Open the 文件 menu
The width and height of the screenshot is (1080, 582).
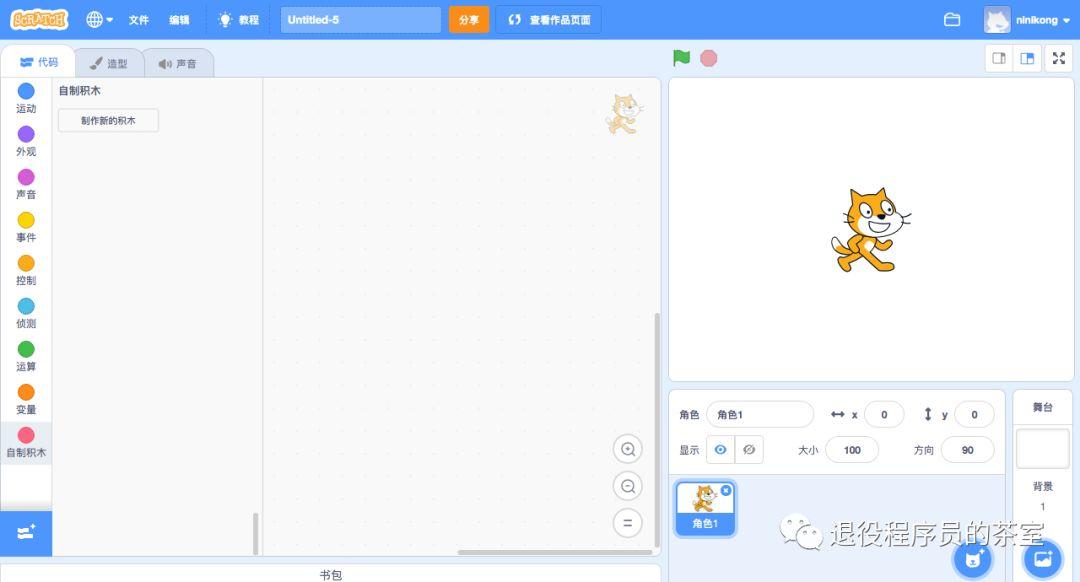point(138,20)
